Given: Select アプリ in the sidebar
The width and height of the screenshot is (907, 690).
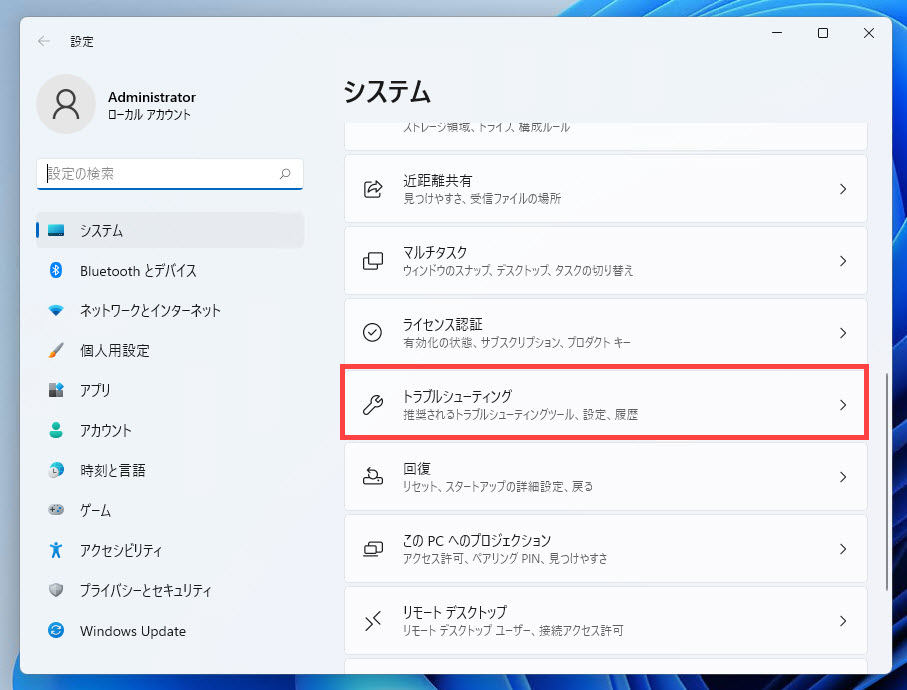Looking at the screenshot, I should [x=95, y=391].
